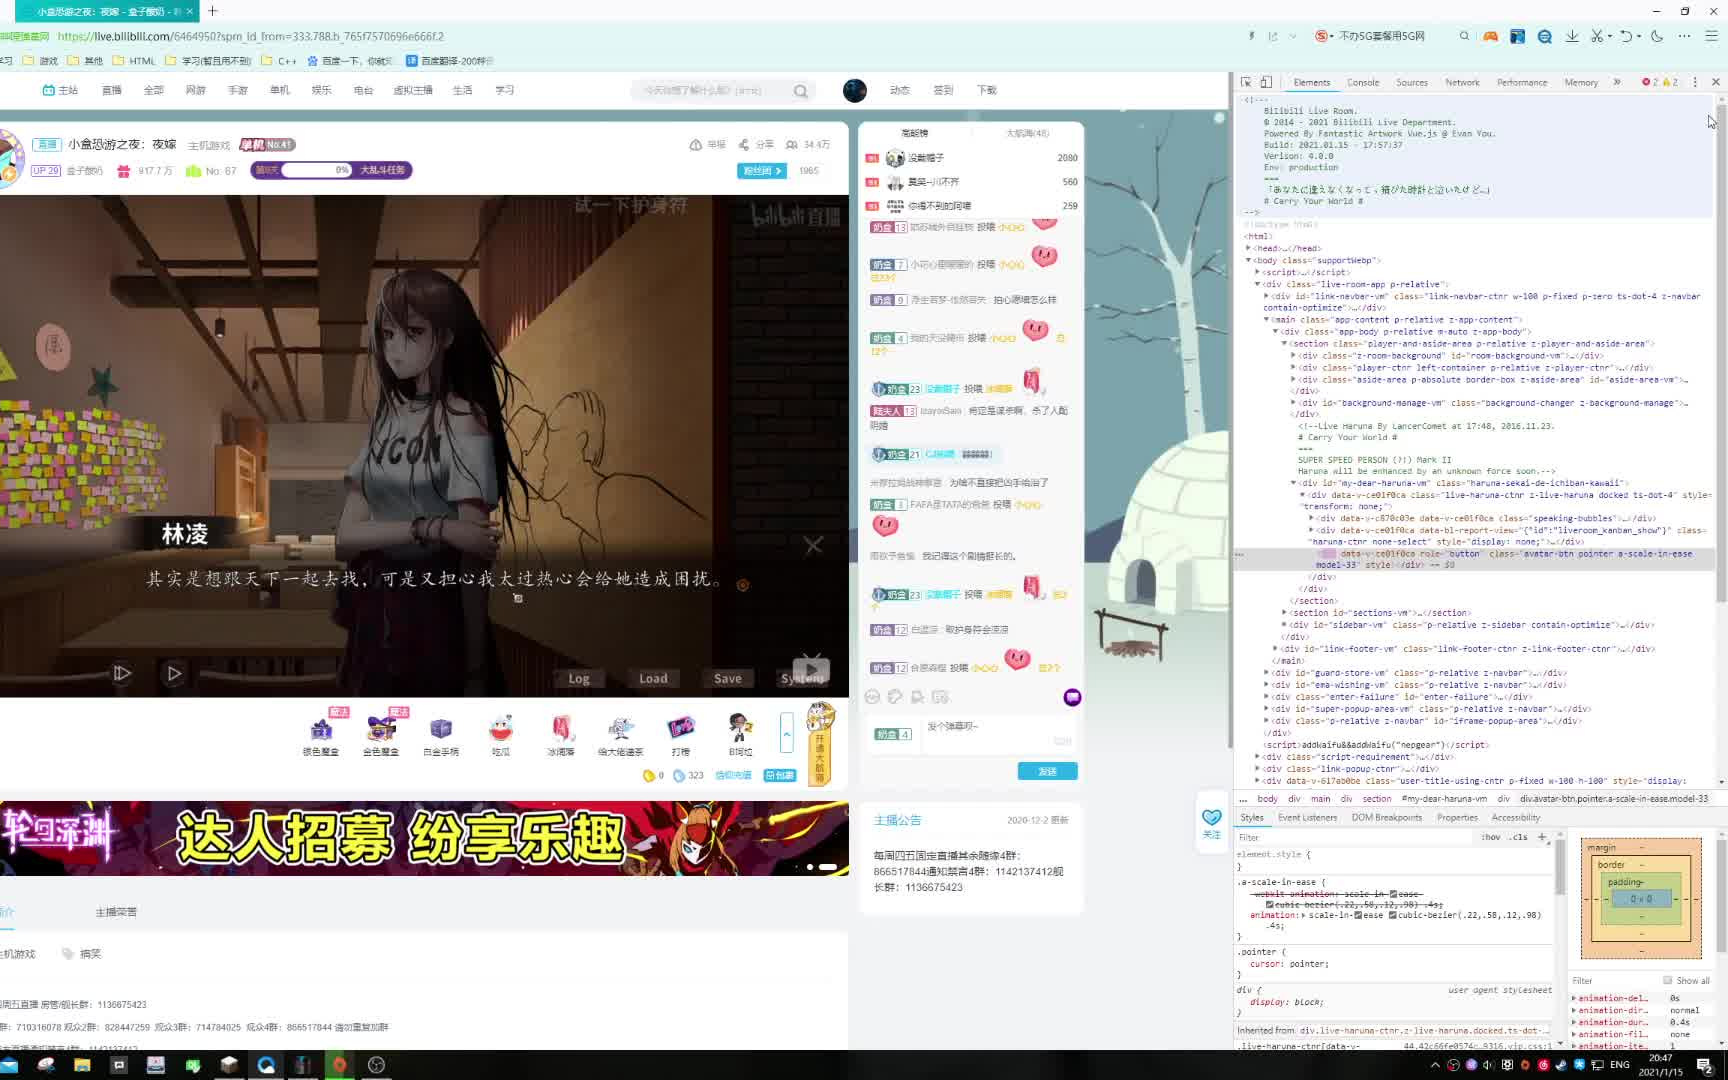Click the section breadcrumb in DevTools
Image resolution: width=1728 pixels, height=1080 pixels.
tap(1377, 799)
